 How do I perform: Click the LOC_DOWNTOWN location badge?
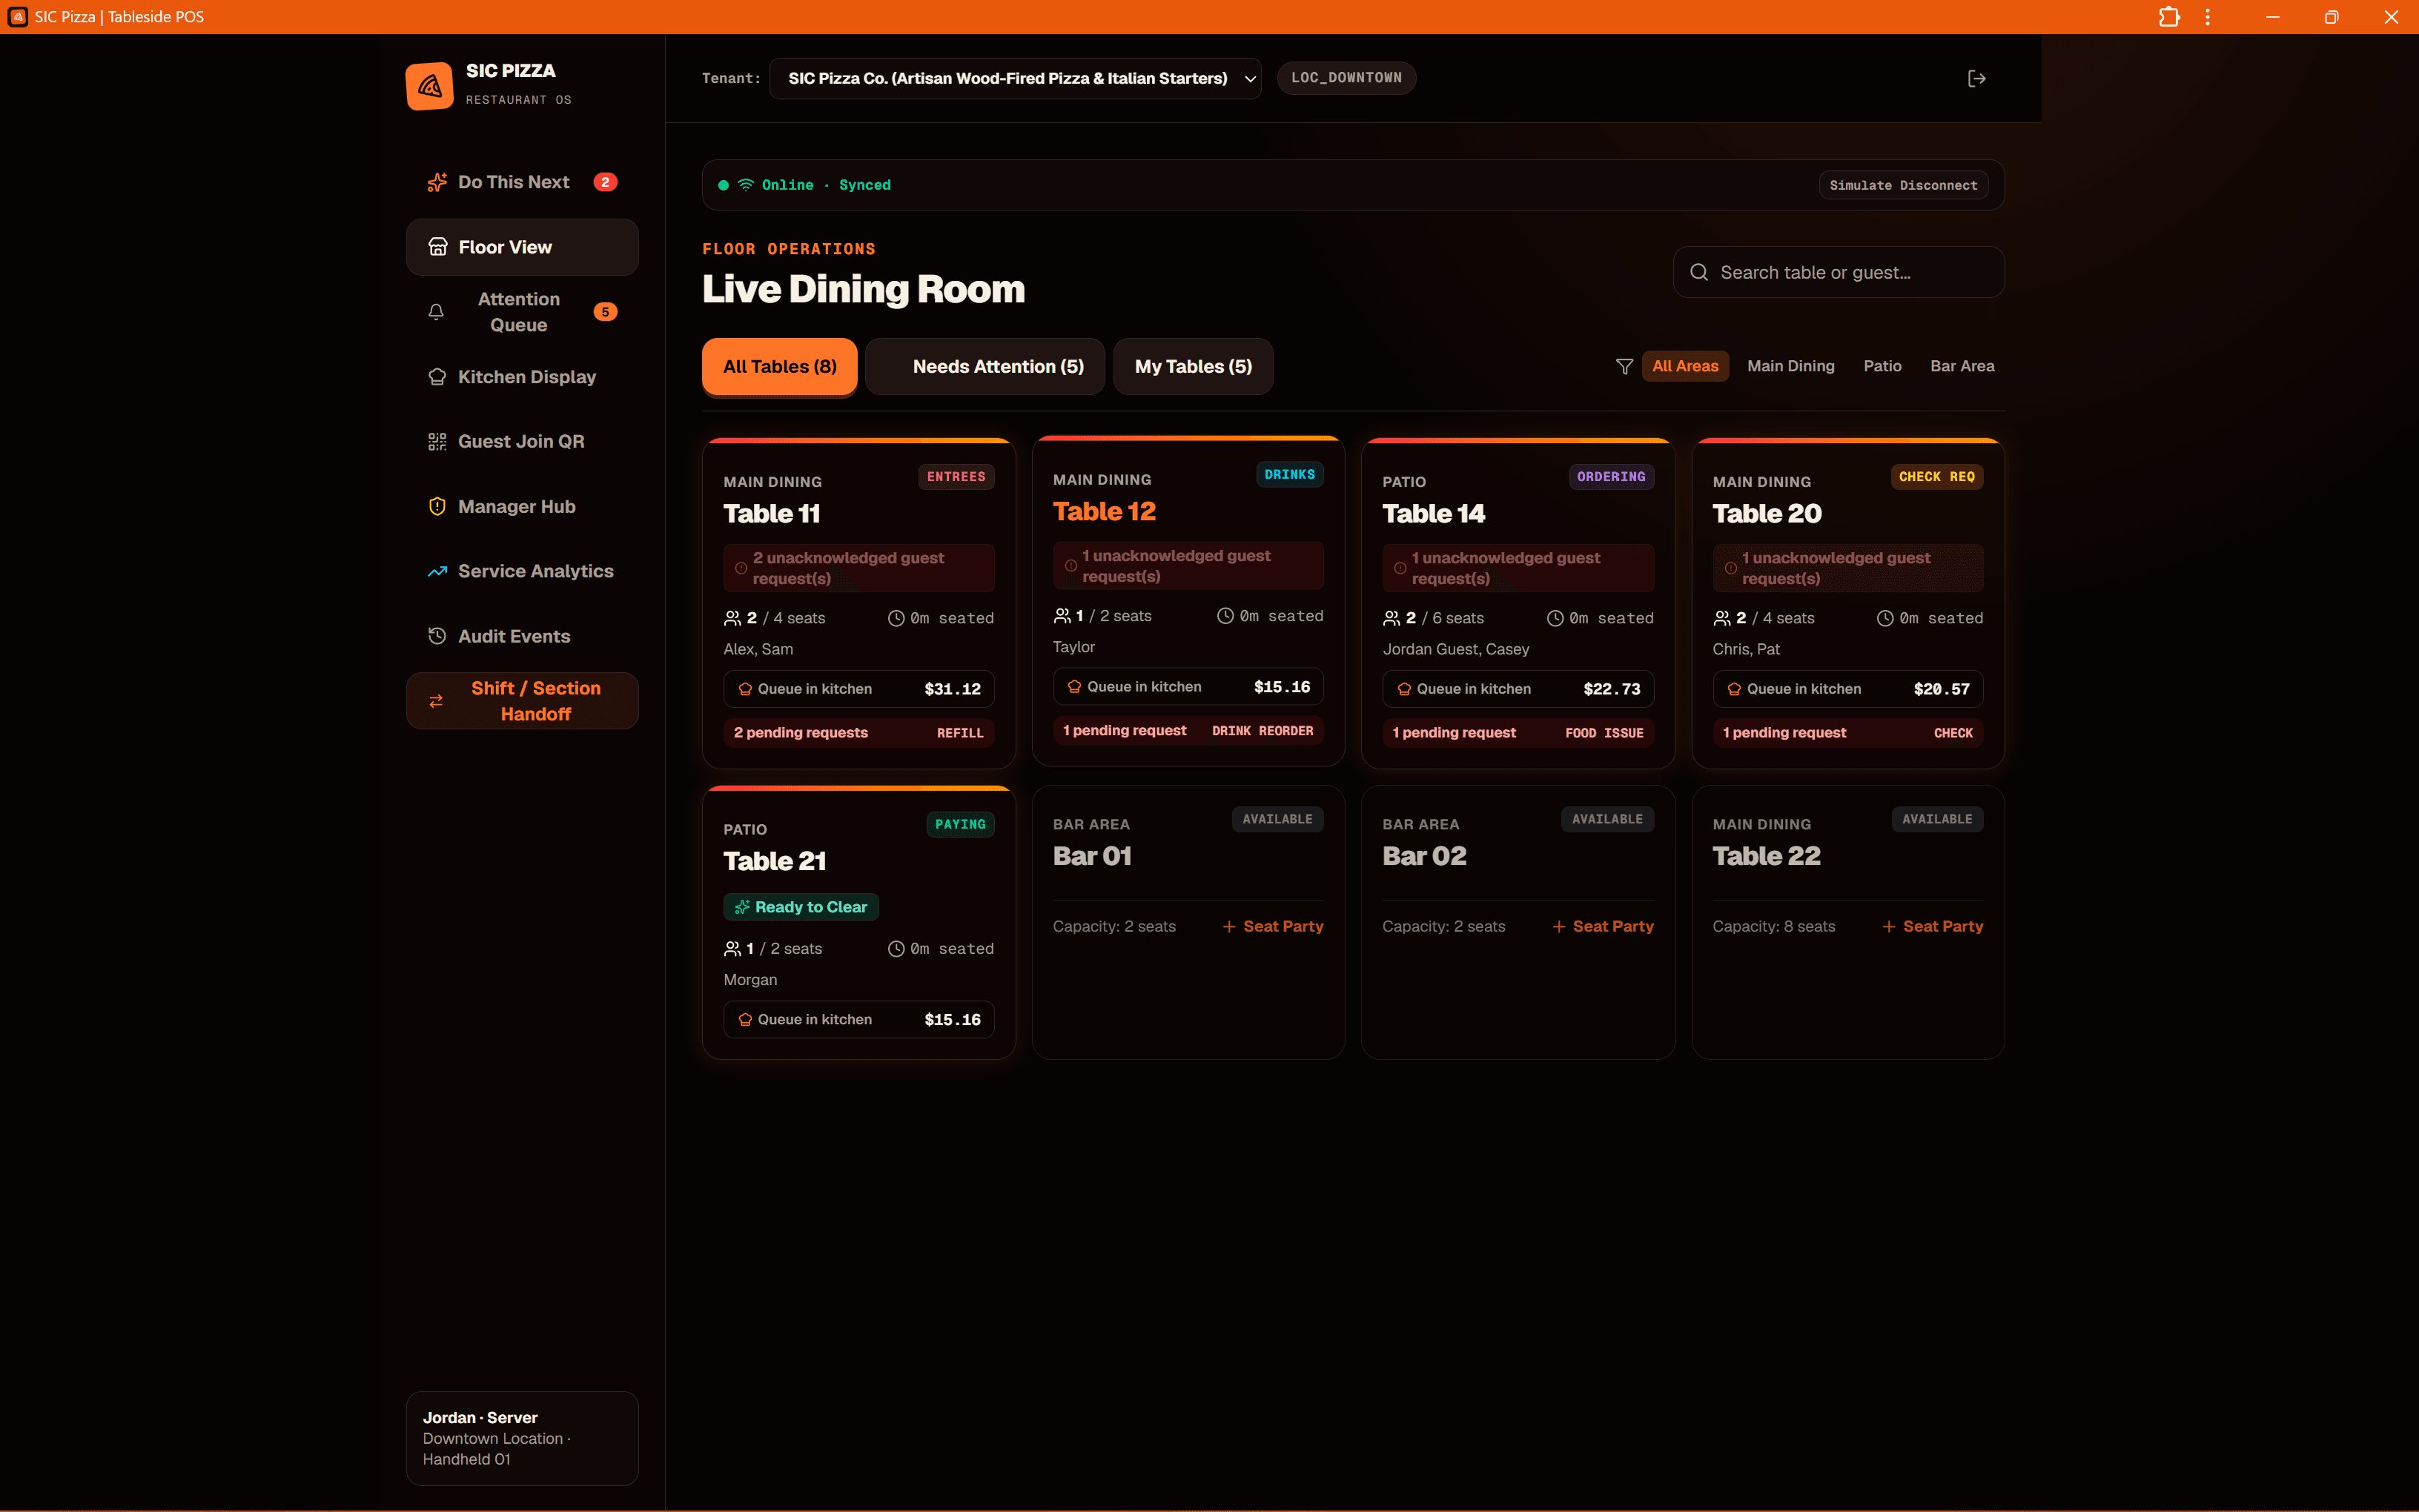(x=1346, y=78)
